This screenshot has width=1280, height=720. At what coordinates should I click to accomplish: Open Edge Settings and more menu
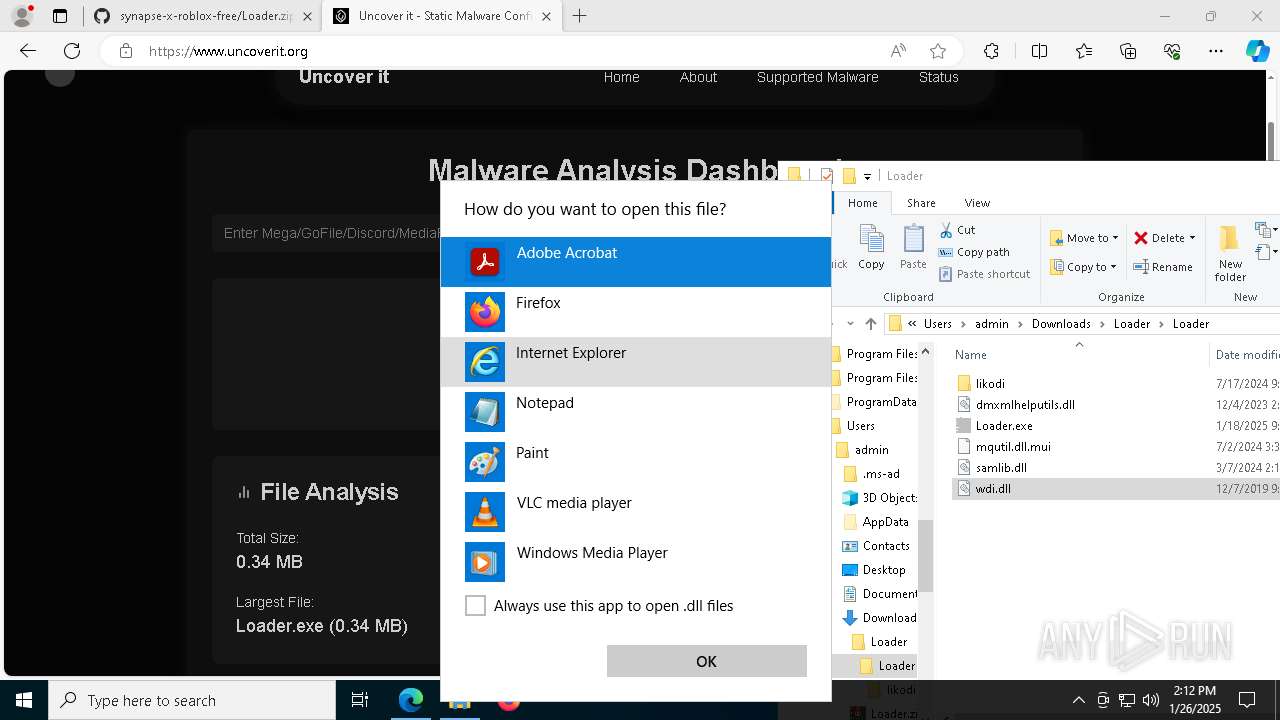point(1216,51)
